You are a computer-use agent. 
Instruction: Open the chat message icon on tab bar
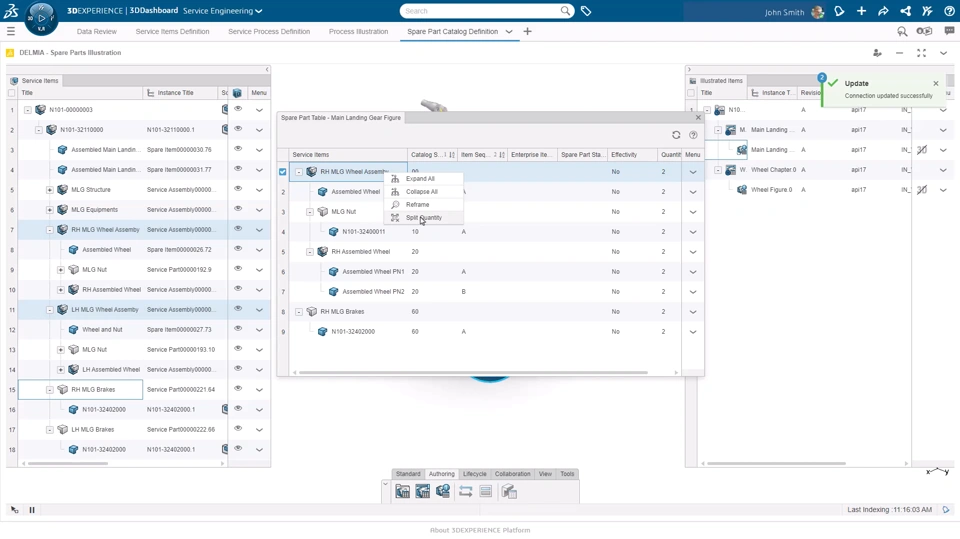pyautogui.click(x=949, y=31)
